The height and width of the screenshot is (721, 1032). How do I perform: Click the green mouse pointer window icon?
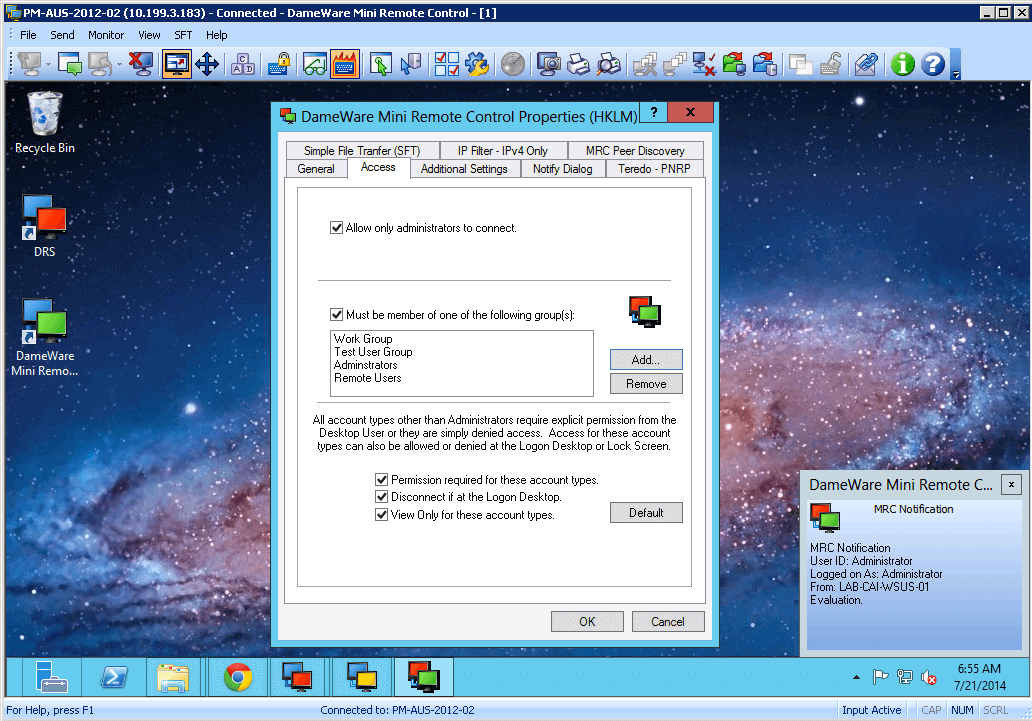pos(380,64)
